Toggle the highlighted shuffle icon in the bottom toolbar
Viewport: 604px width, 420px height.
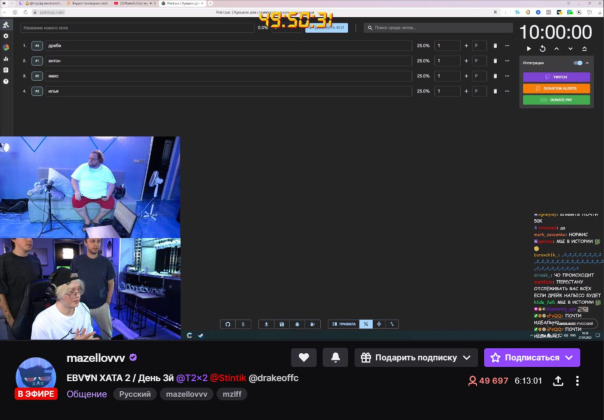[366, 324]
